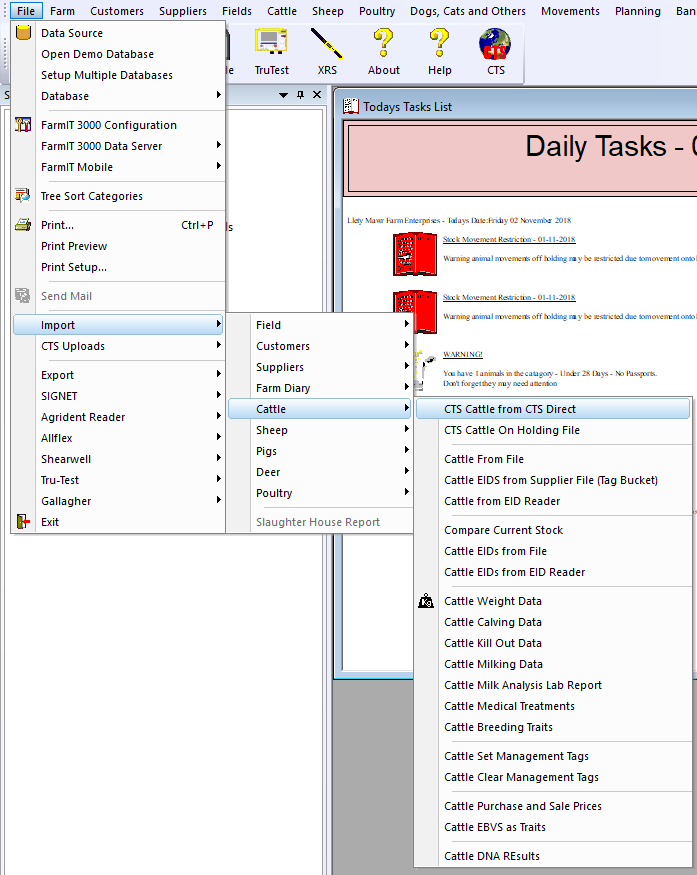This screenshot has height=875, width=697.
Task: Open the Customers menu in menu bar
Action: point(117,11)
